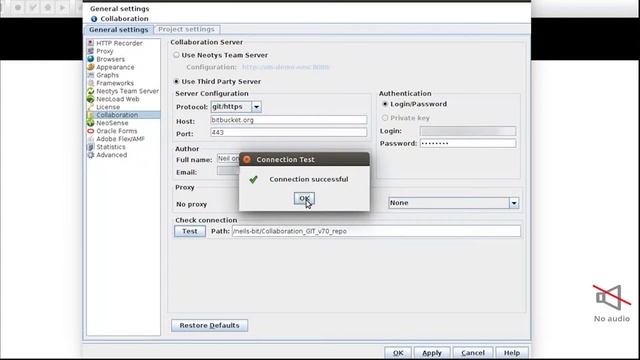Select the License key icon
The width and height of the screenshot is (640, 360).
pos(91,107)
